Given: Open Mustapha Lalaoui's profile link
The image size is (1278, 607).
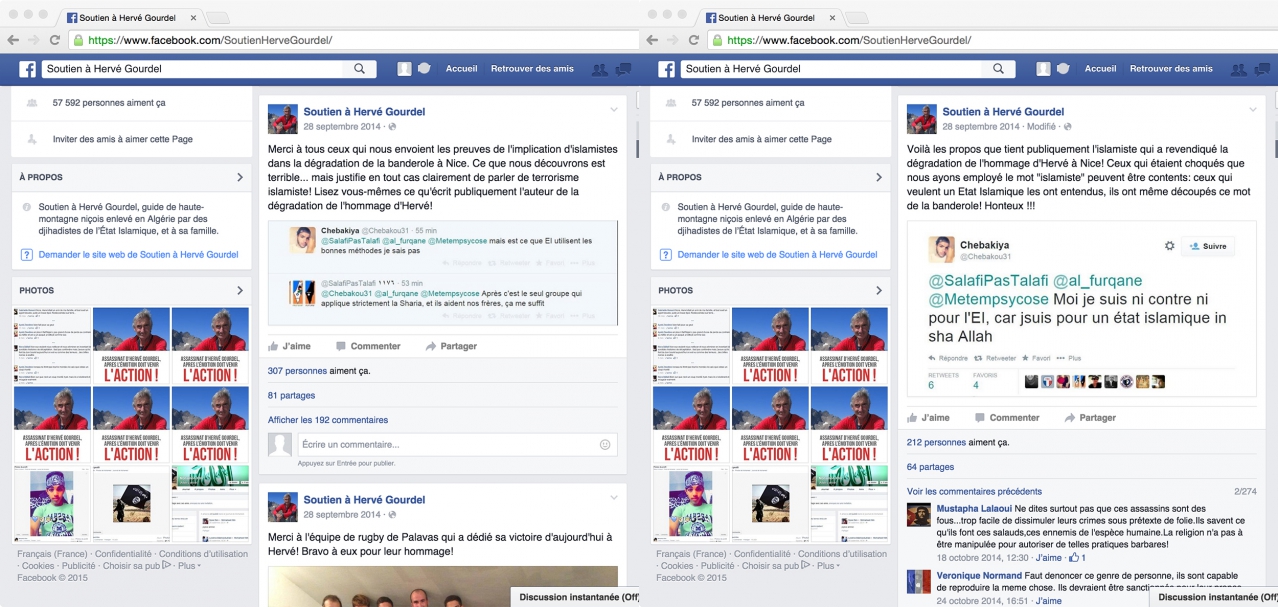Looking at the screenshot, I should click(x=973, y=508).
